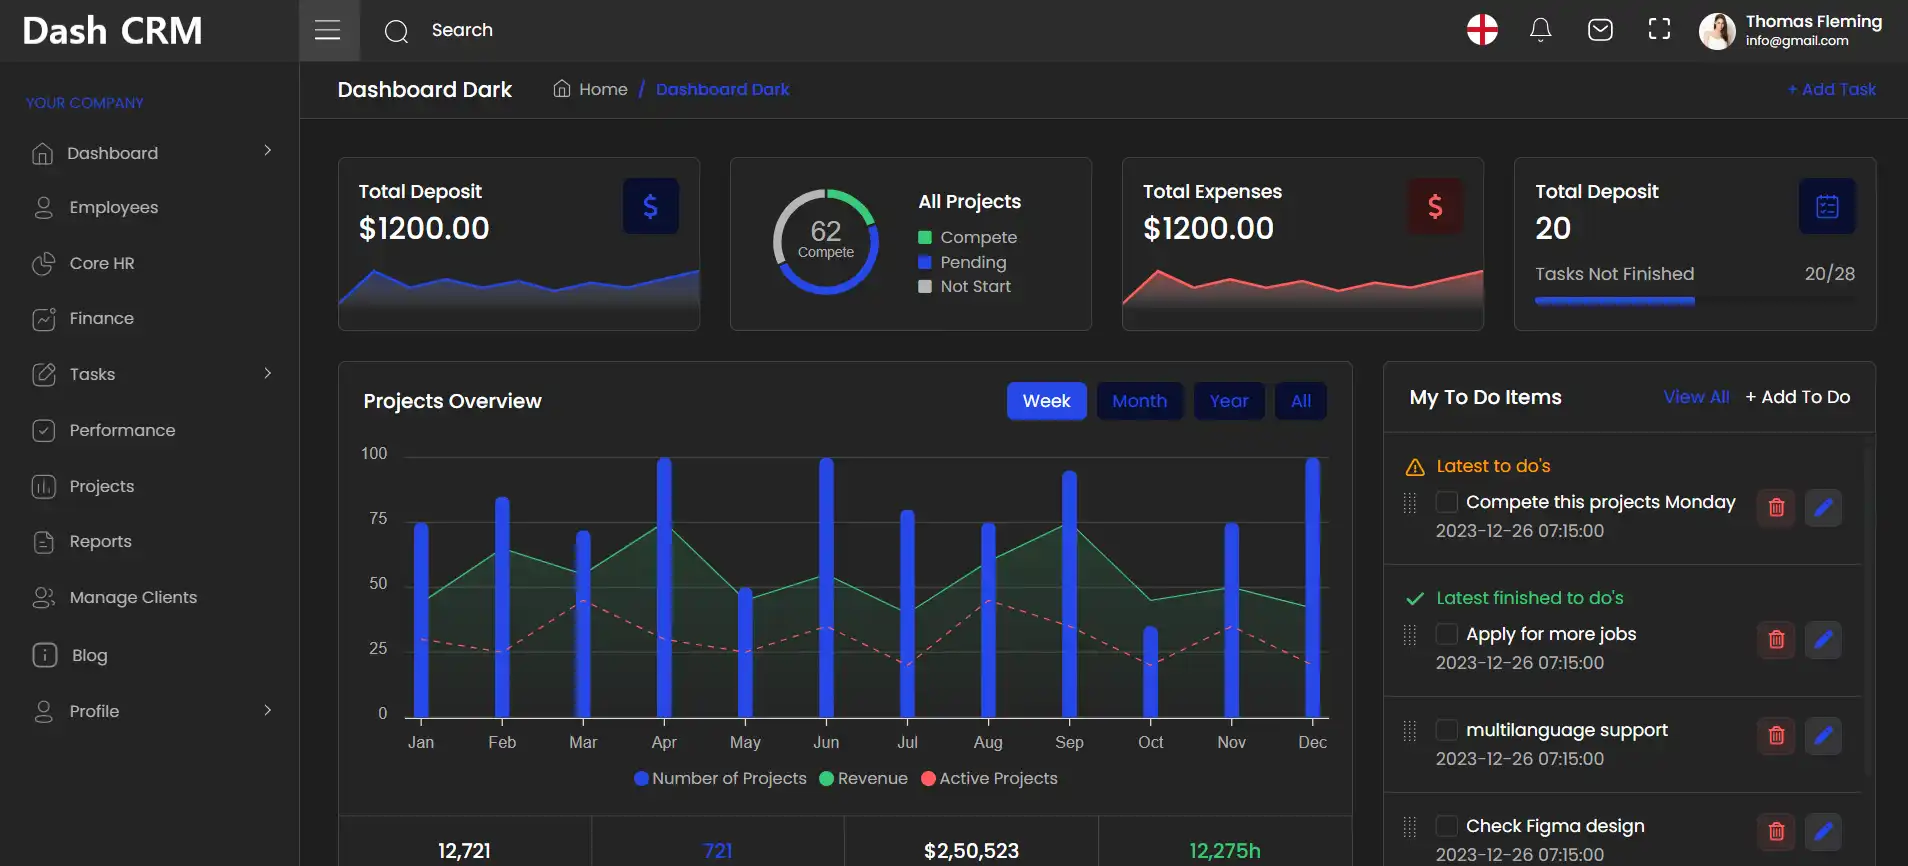Screen dimensions: 1908x866
Task: Click the Finance sidebar icon
Action: [43, 319]
